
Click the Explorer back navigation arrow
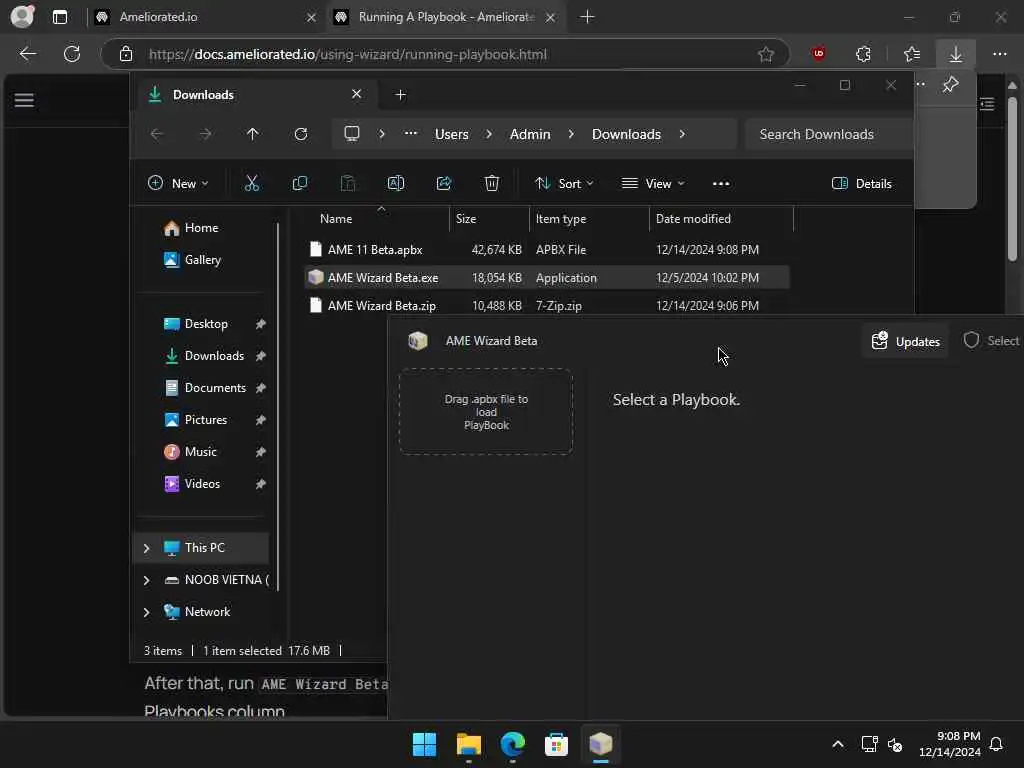coord(157,134)
